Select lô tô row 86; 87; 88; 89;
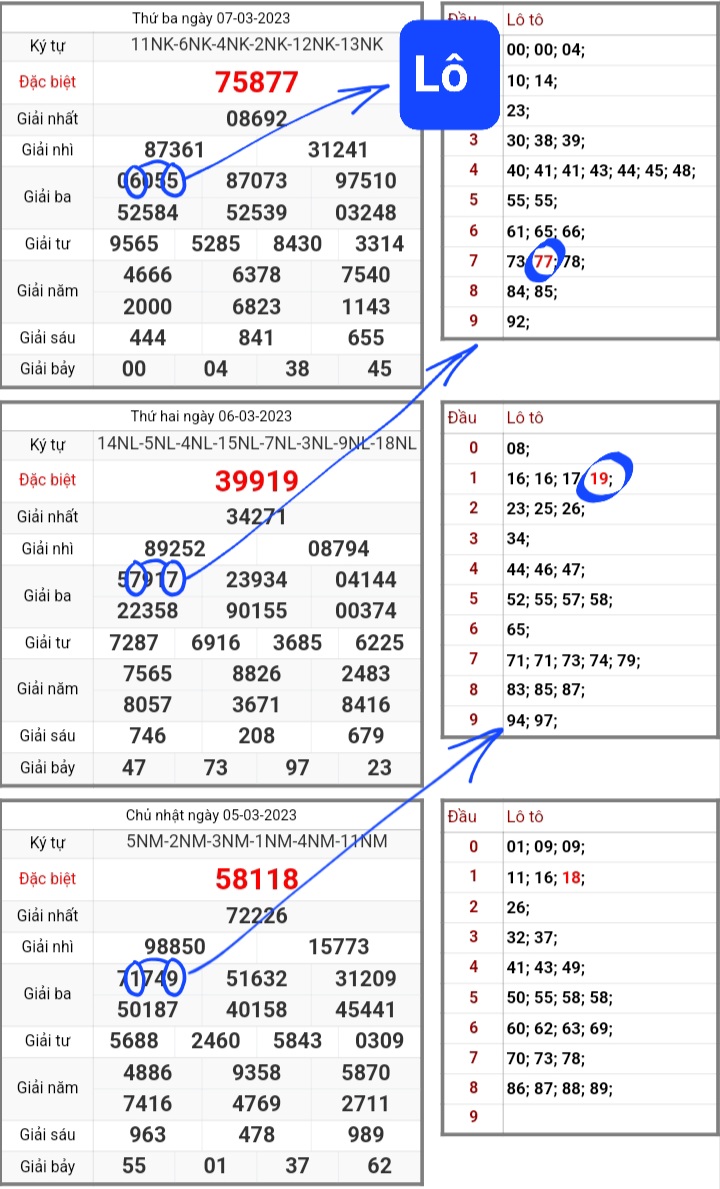Viewport: 720px width, 1189px height. [x=559, y=1088]
